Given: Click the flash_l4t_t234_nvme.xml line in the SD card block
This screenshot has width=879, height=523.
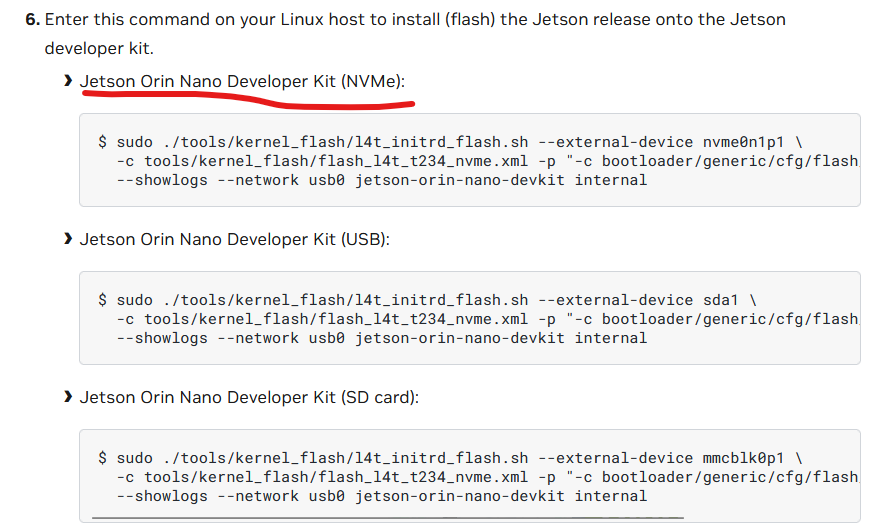Looking at the screenshot, I should pyautogui.click(x=488, y=477).
